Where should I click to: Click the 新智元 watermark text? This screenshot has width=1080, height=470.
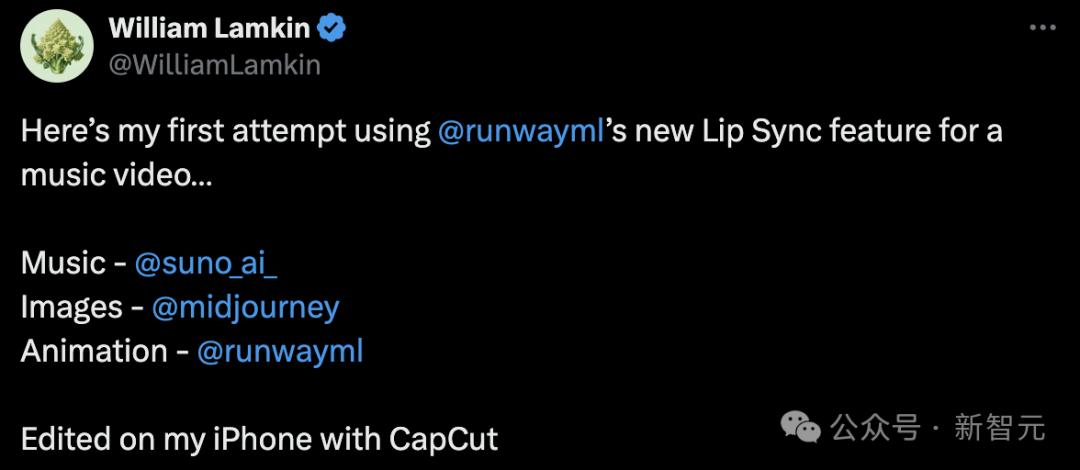tap(1000, 428)
